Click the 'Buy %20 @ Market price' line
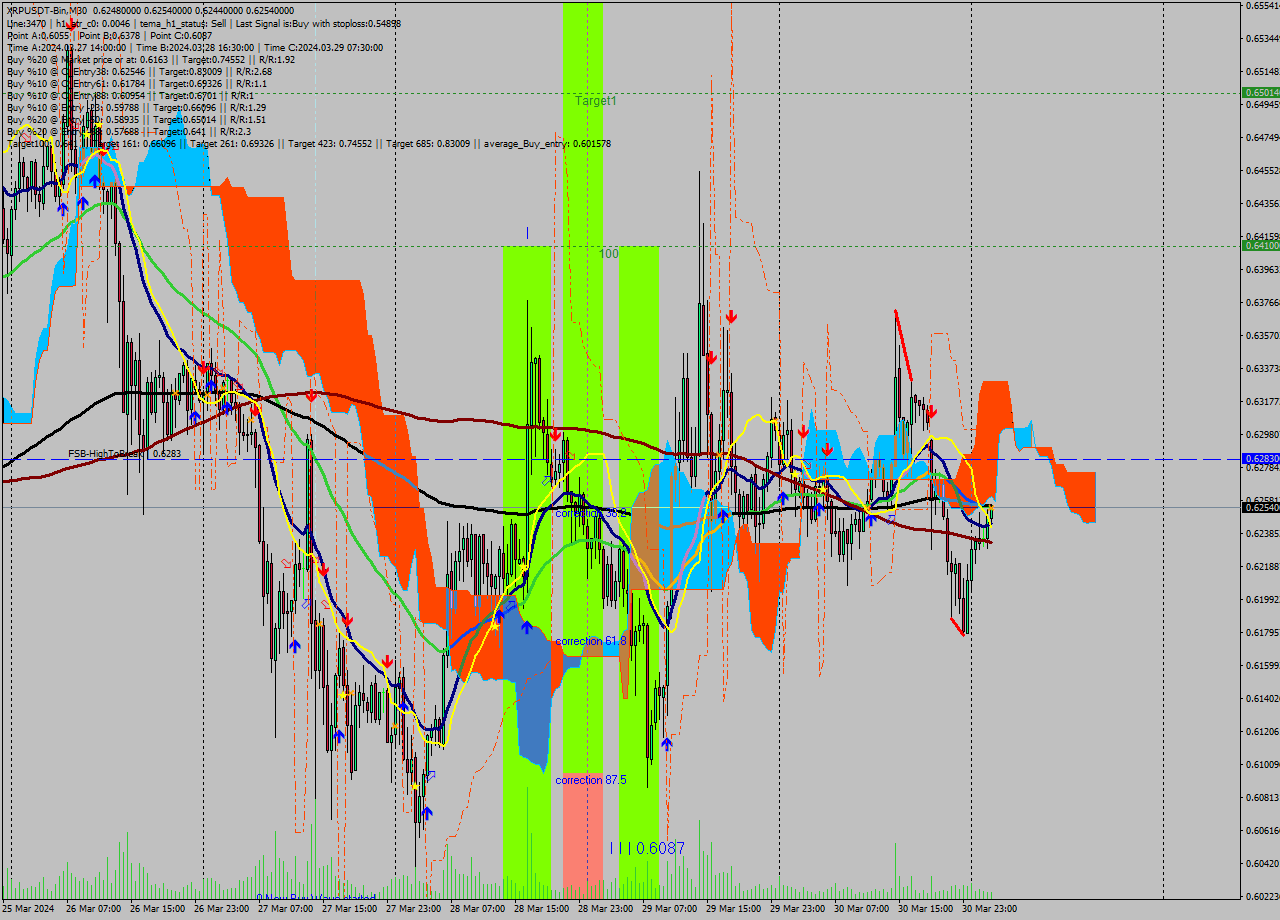 coord(150,59)
